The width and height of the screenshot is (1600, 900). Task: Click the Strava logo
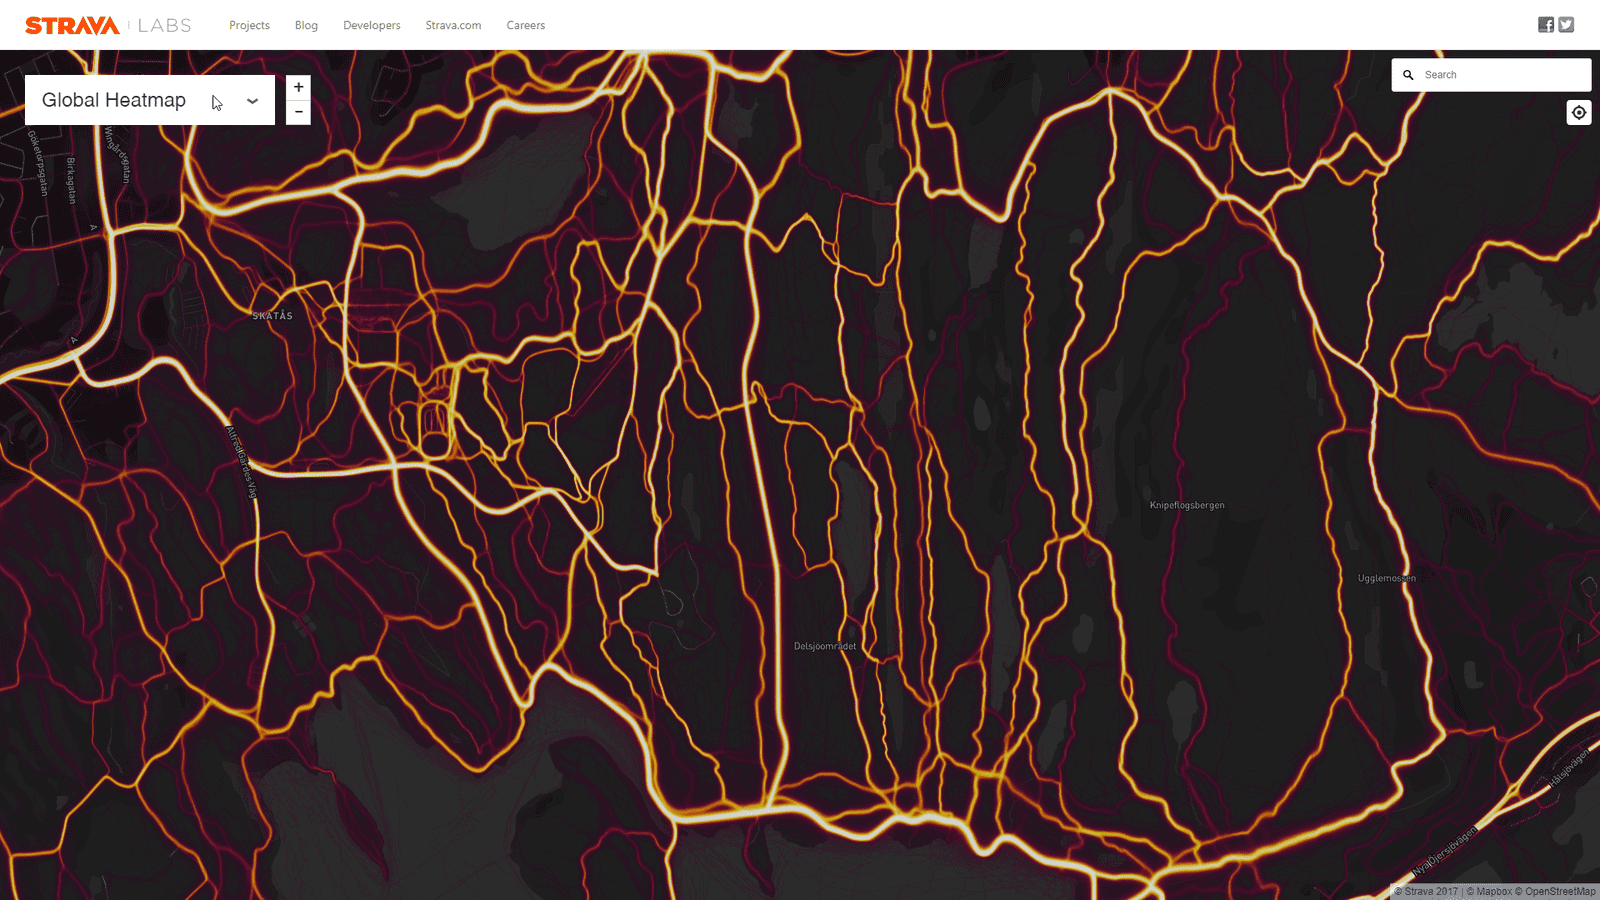tap(70, 24)
